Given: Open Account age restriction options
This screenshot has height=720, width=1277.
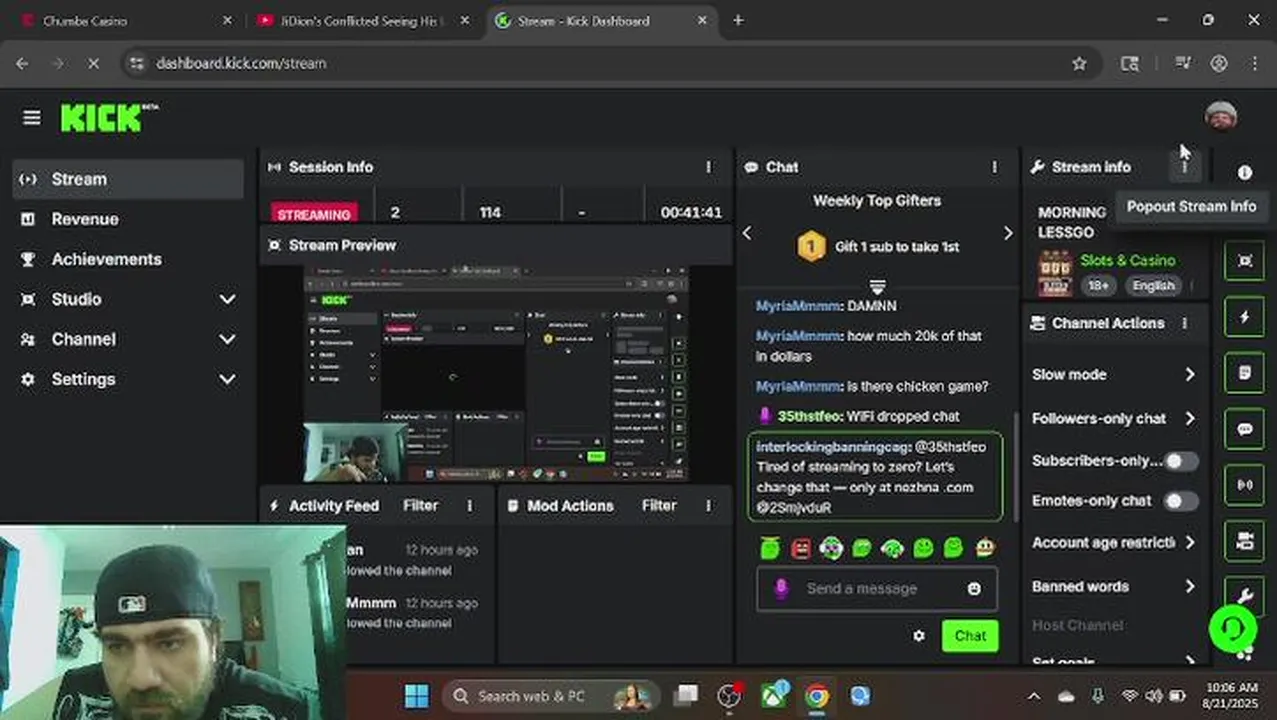Looking at the screenshot, I should pyautogui.click(x=1114, y=542).
